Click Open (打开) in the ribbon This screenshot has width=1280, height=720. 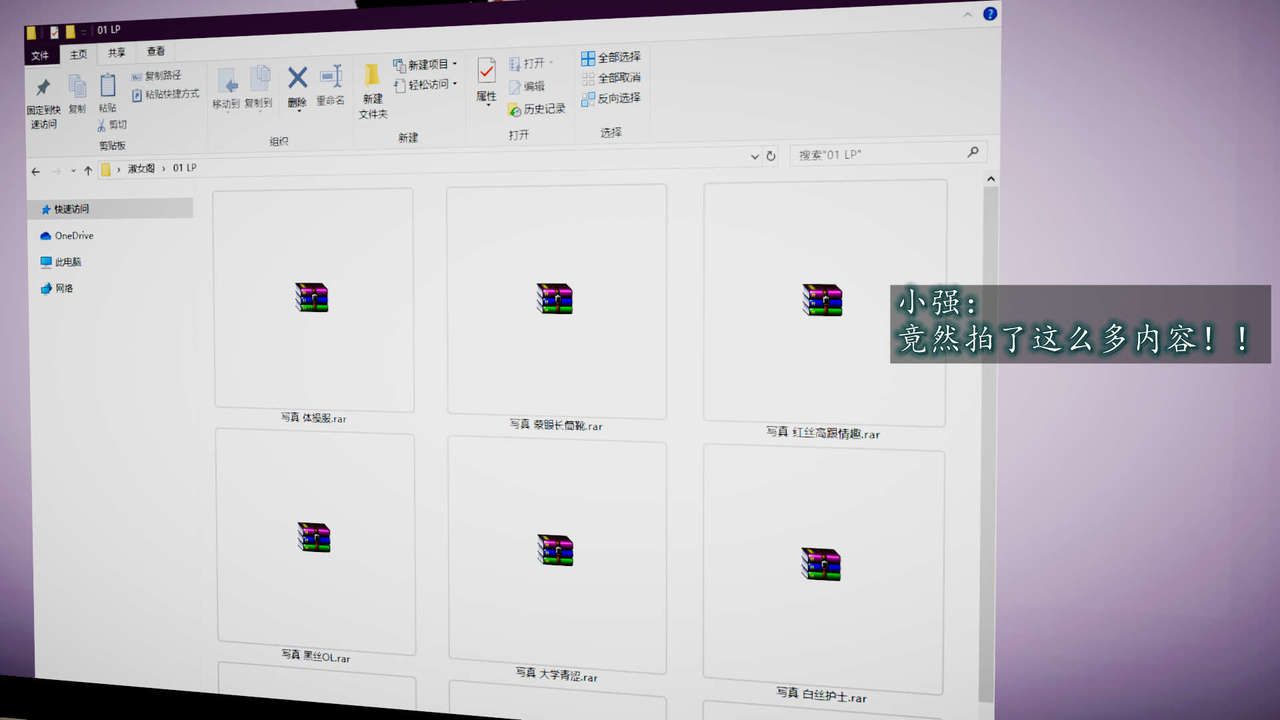click(530, 63)
